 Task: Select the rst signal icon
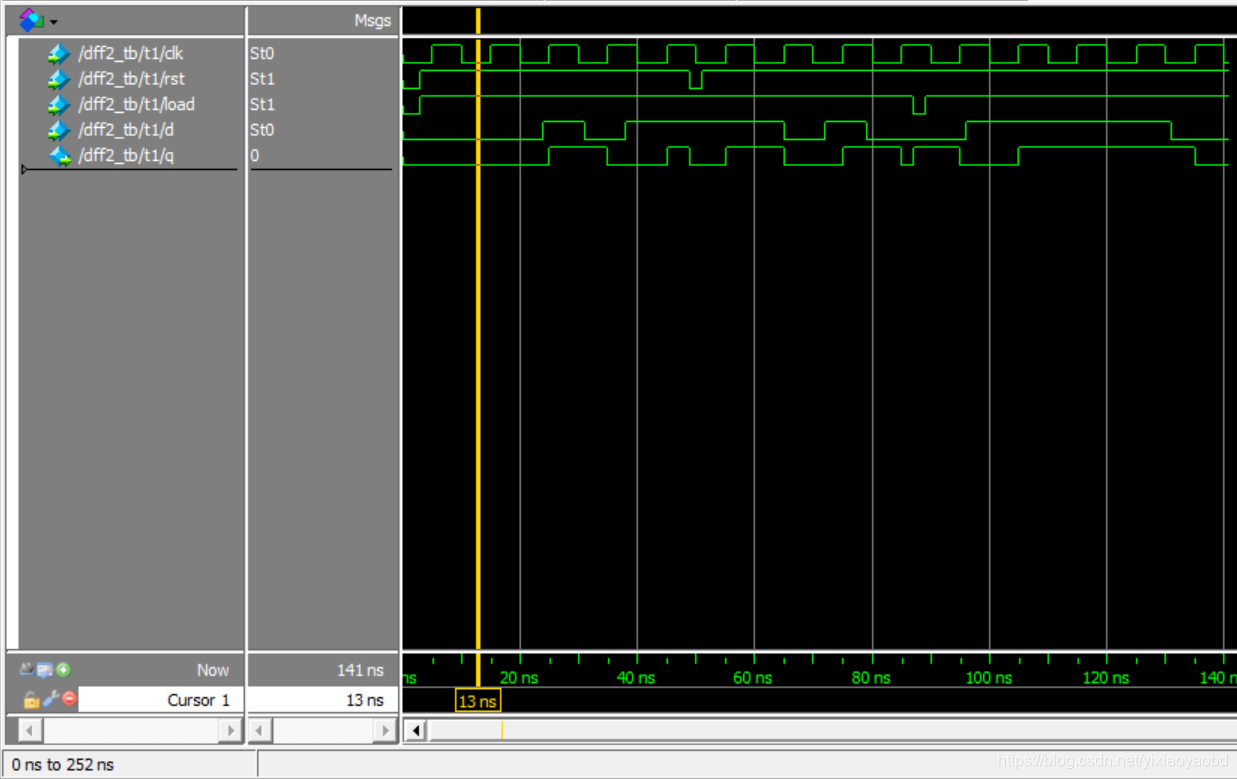tap(59, 79)
